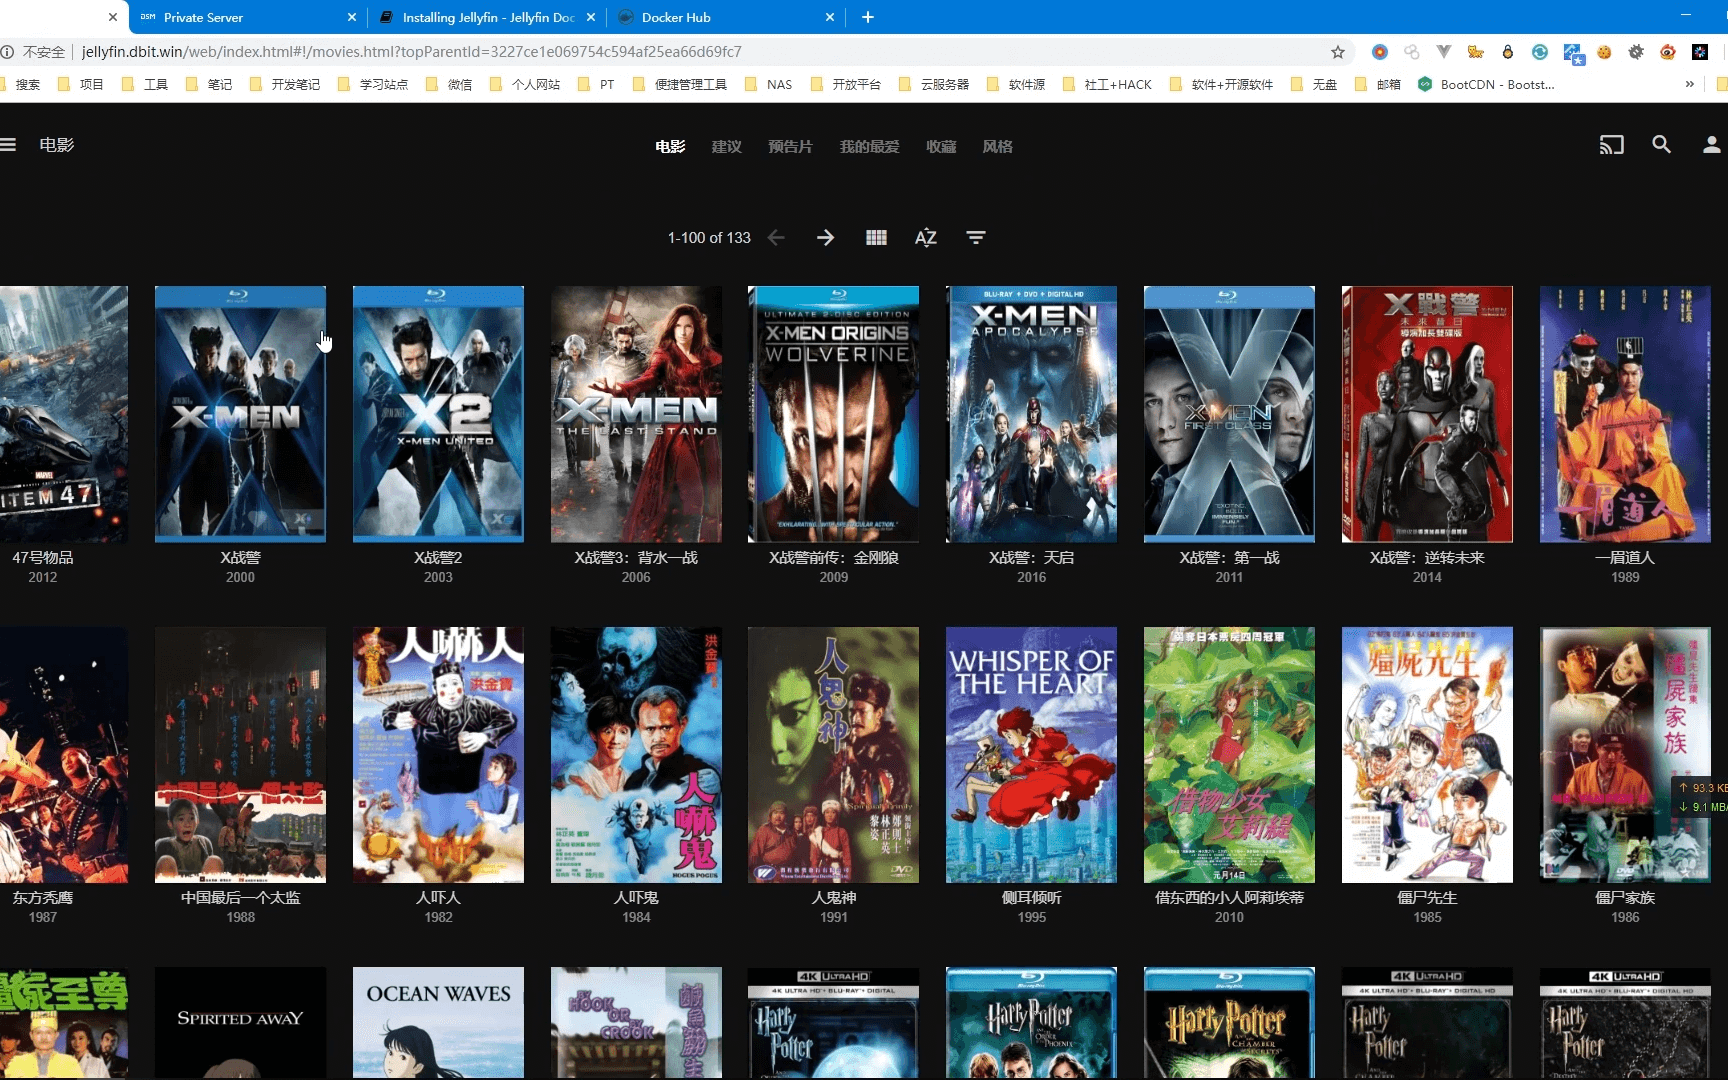This screenshot has width=1728, height=1080.
Task: Bookmark this page with the star icon
Action: (1338, 52)
